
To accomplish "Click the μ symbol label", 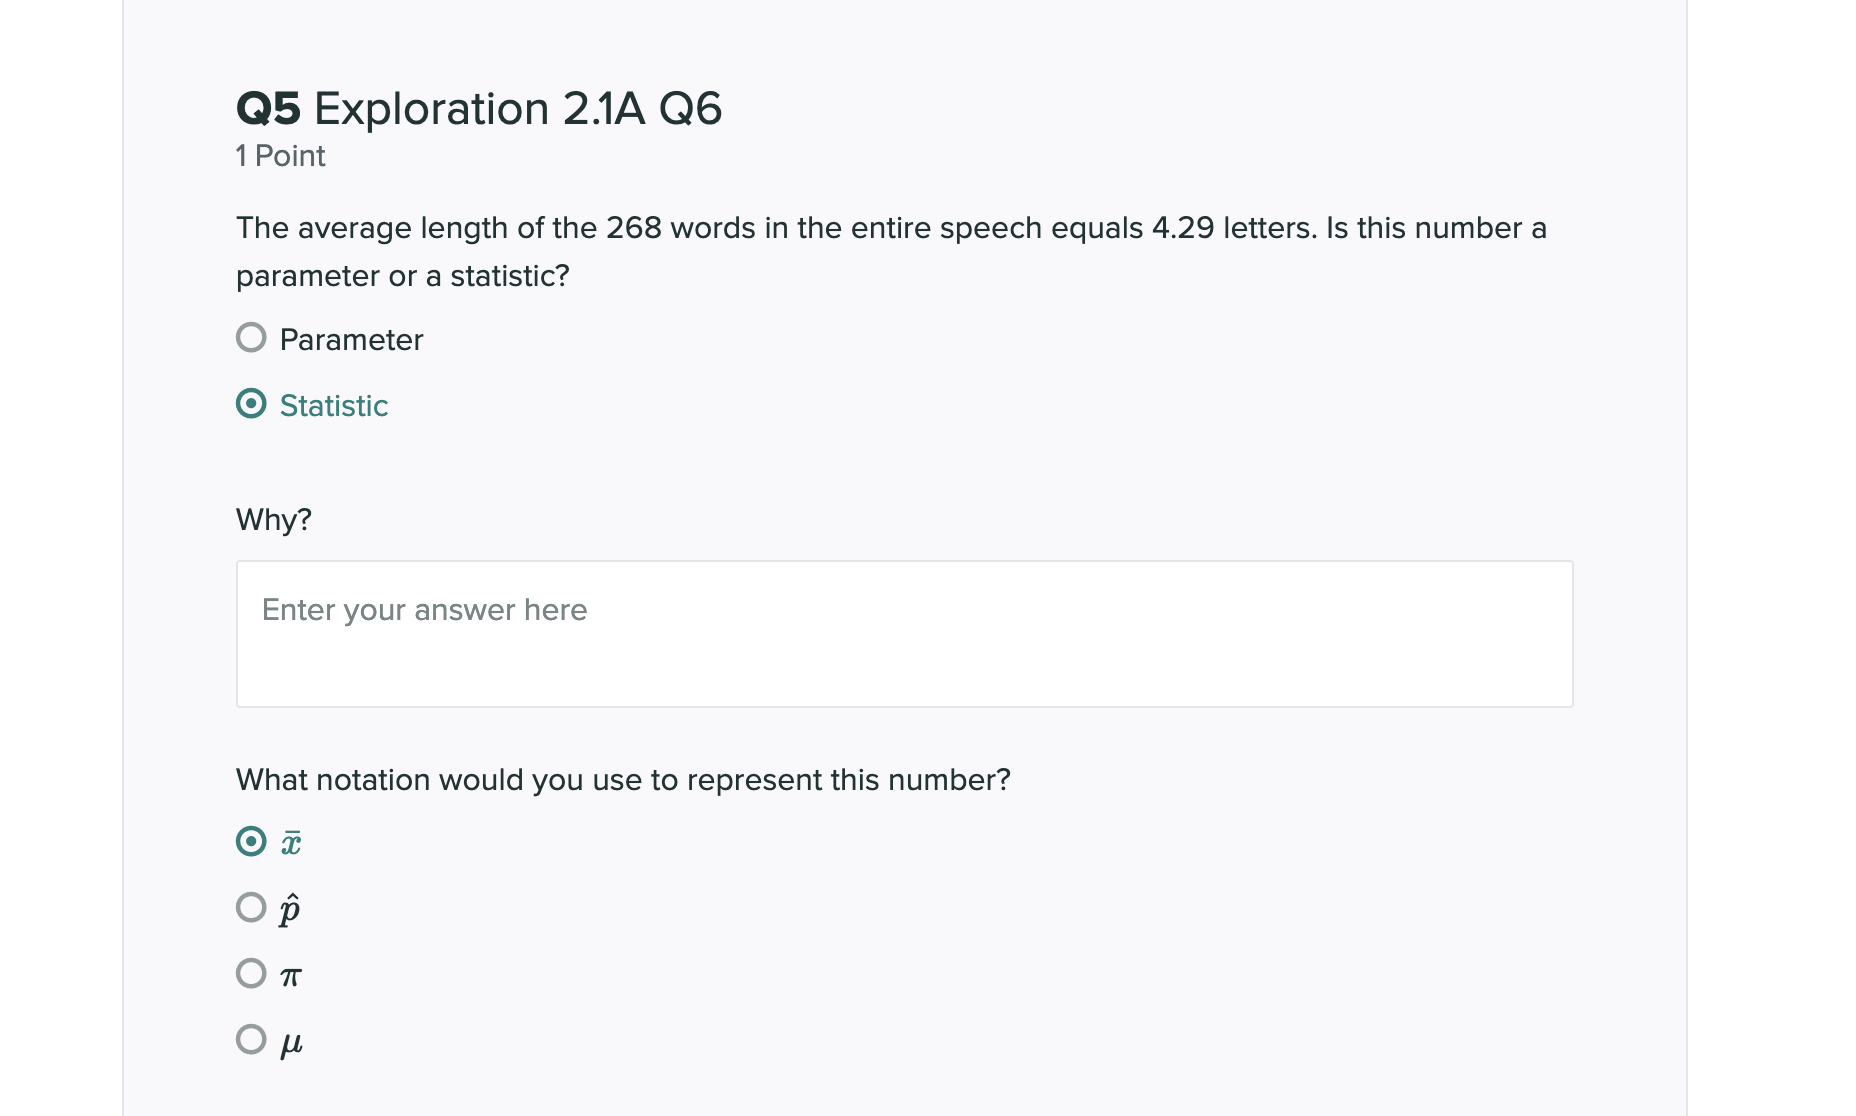I will 291,1043.
